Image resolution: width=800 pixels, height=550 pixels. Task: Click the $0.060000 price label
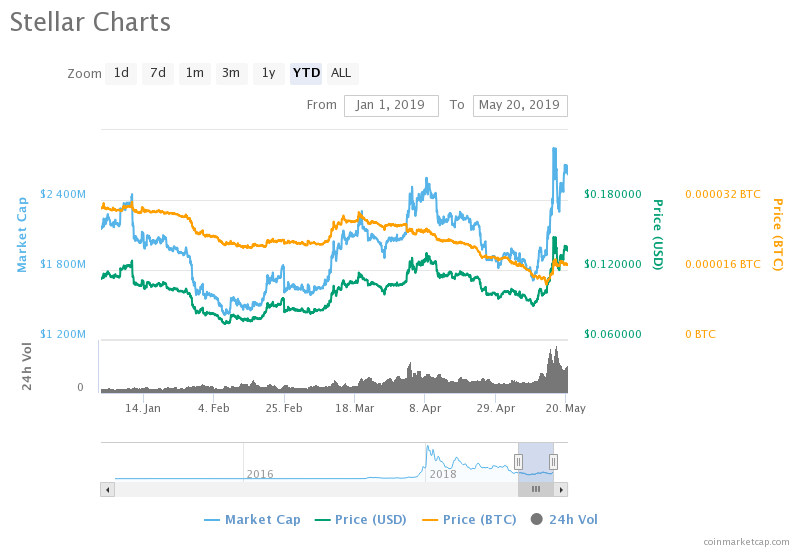tap(613, 334)
